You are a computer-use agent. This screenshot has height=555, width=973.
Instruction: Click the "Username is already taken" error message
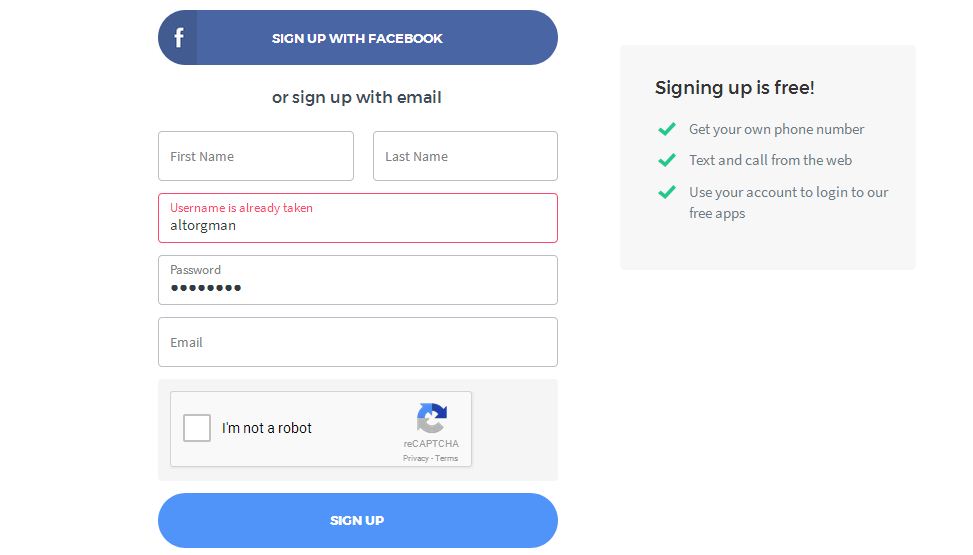coord(241,208)
